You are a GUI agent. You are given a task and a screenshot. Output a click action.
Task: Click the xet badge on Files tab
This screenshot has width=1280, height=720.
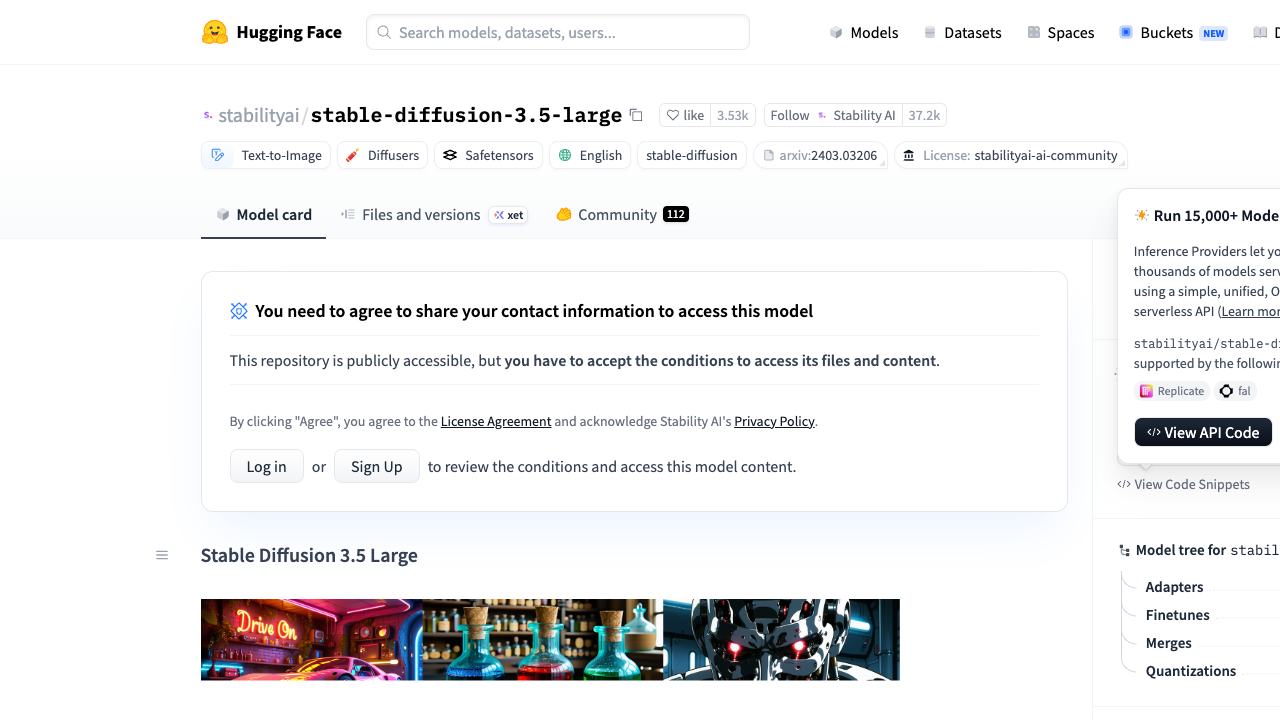508,215
